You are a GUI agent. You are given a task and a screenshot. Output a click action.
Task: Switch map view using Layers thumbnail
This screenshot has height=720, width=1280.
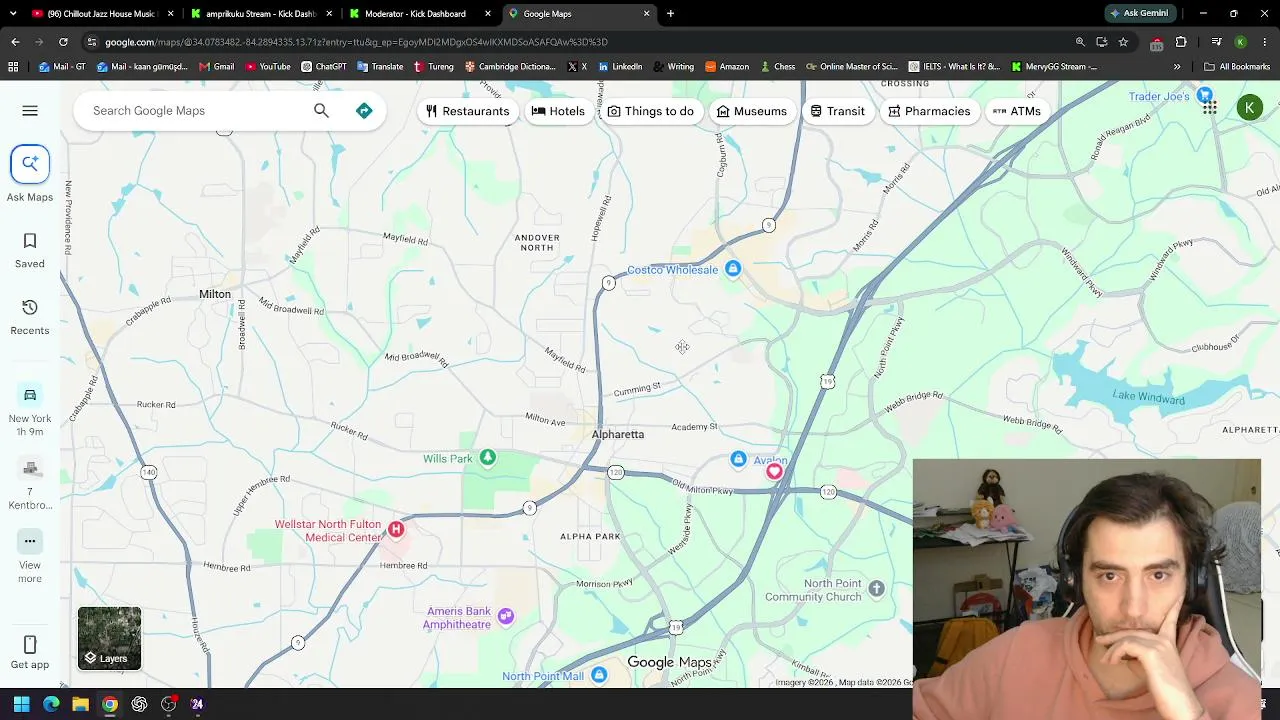[110, 638]
